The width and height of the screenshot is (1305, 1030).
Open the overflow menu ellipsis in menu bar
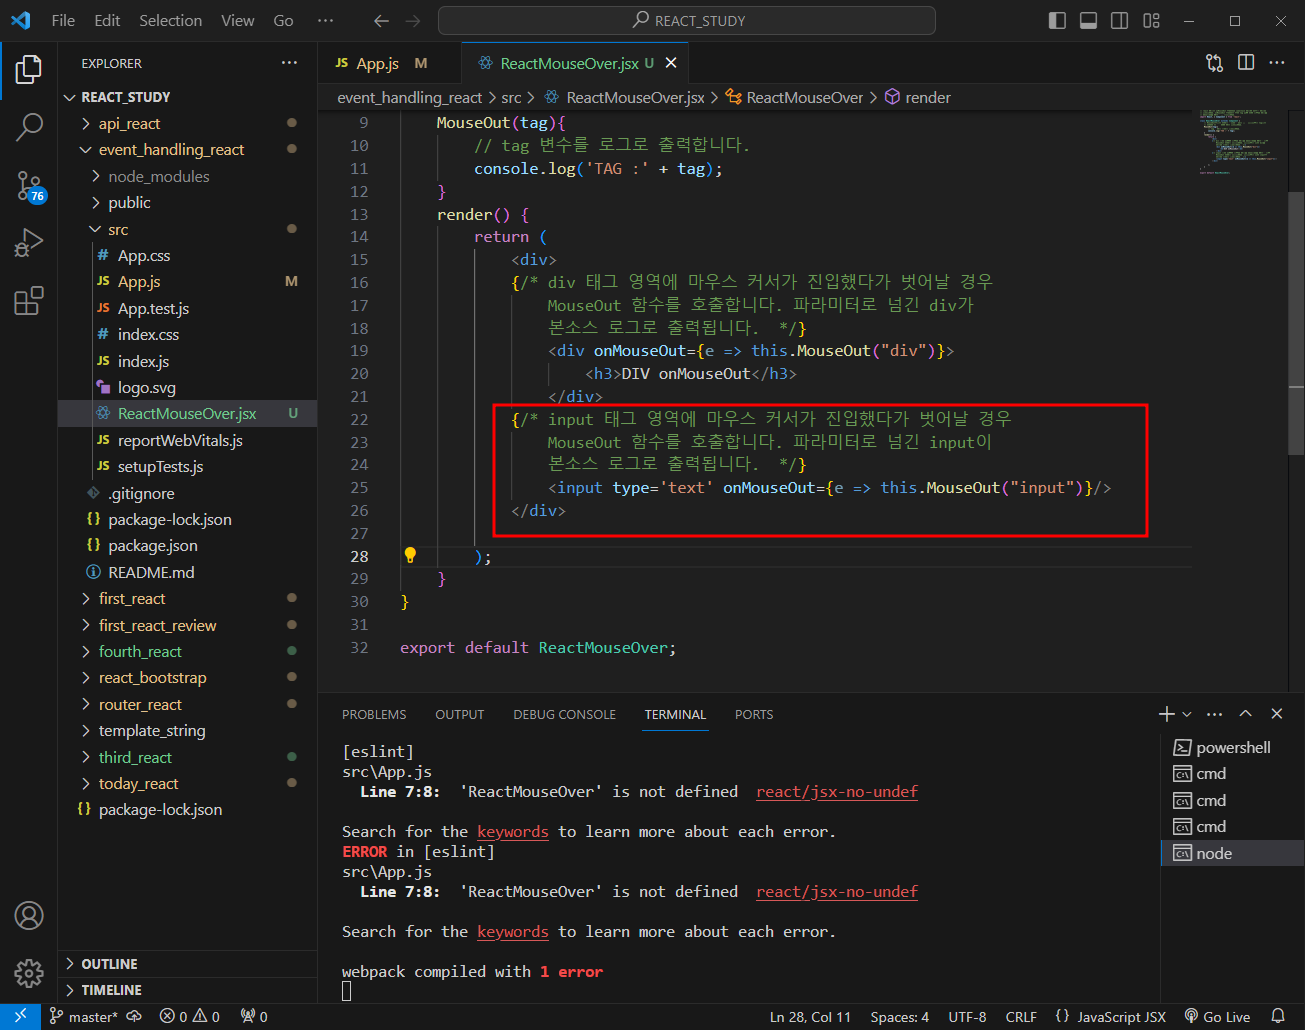pos(325,20)
